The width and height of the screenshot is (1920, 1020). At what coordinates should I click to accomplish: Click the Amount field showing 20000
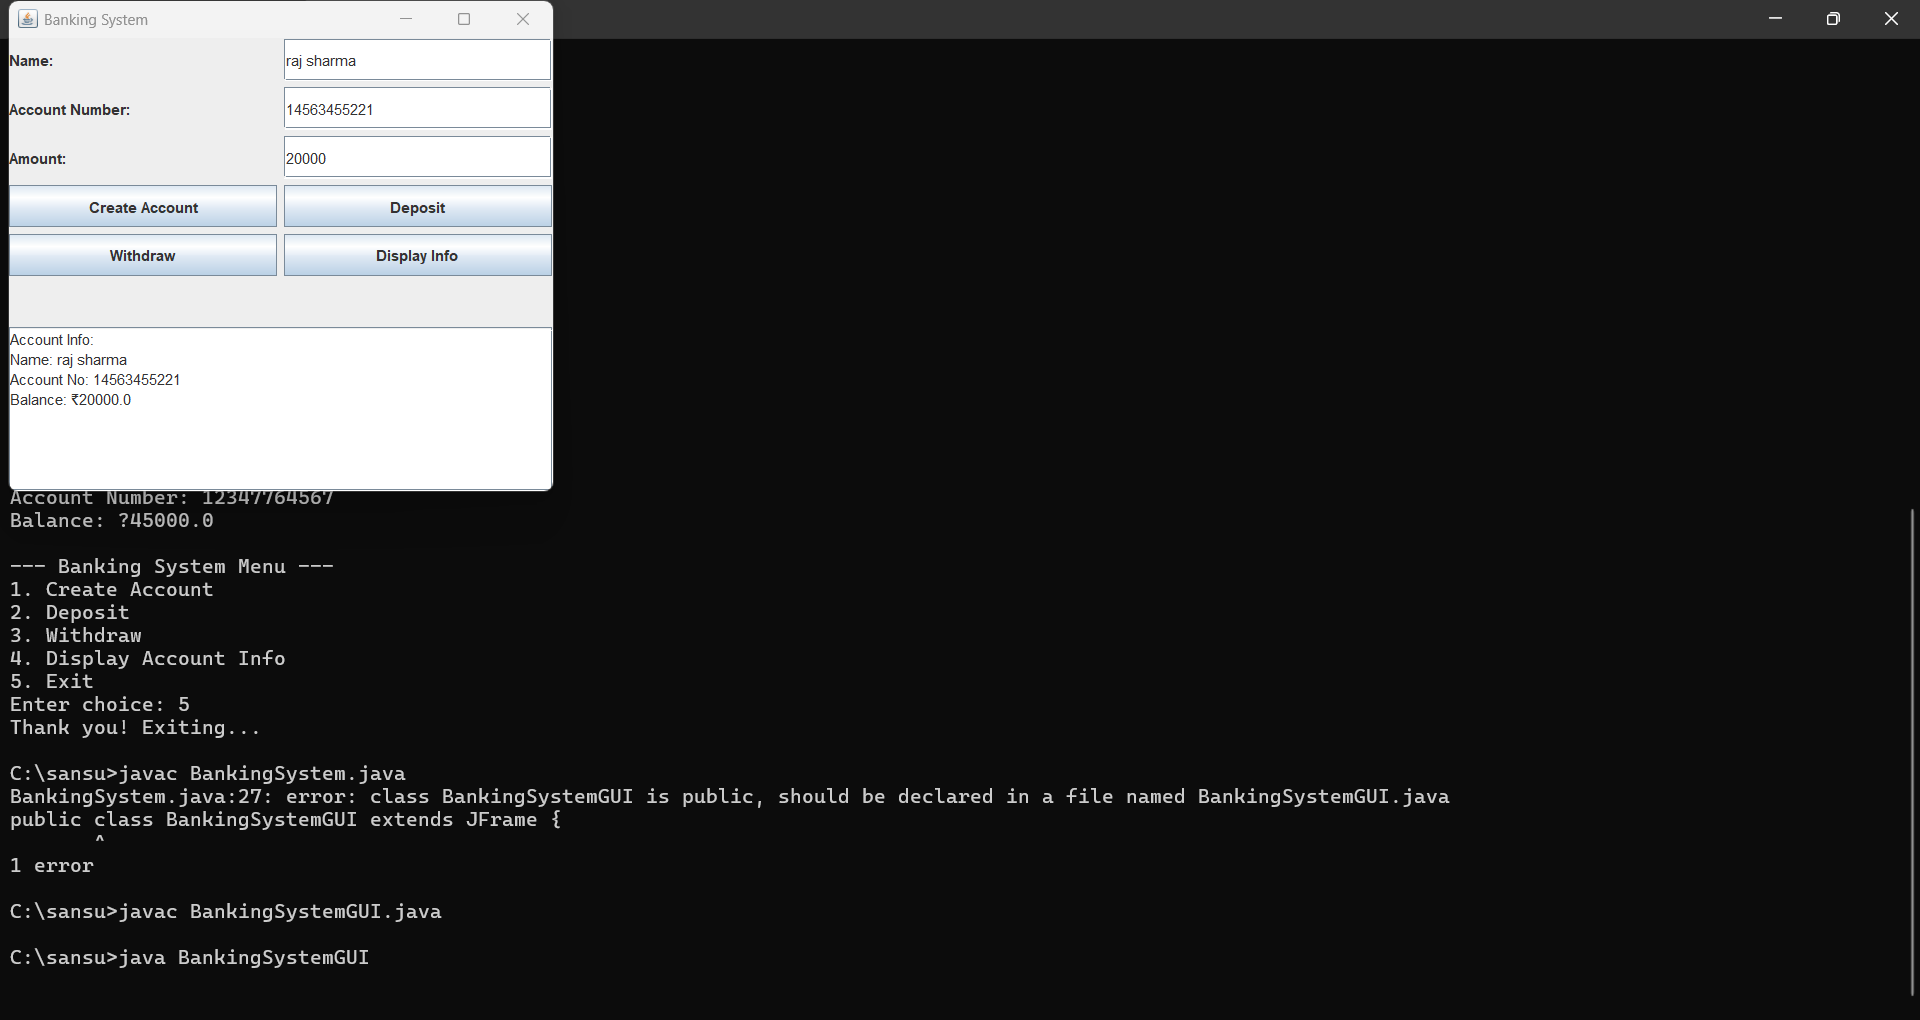click(x=416, y=157)
